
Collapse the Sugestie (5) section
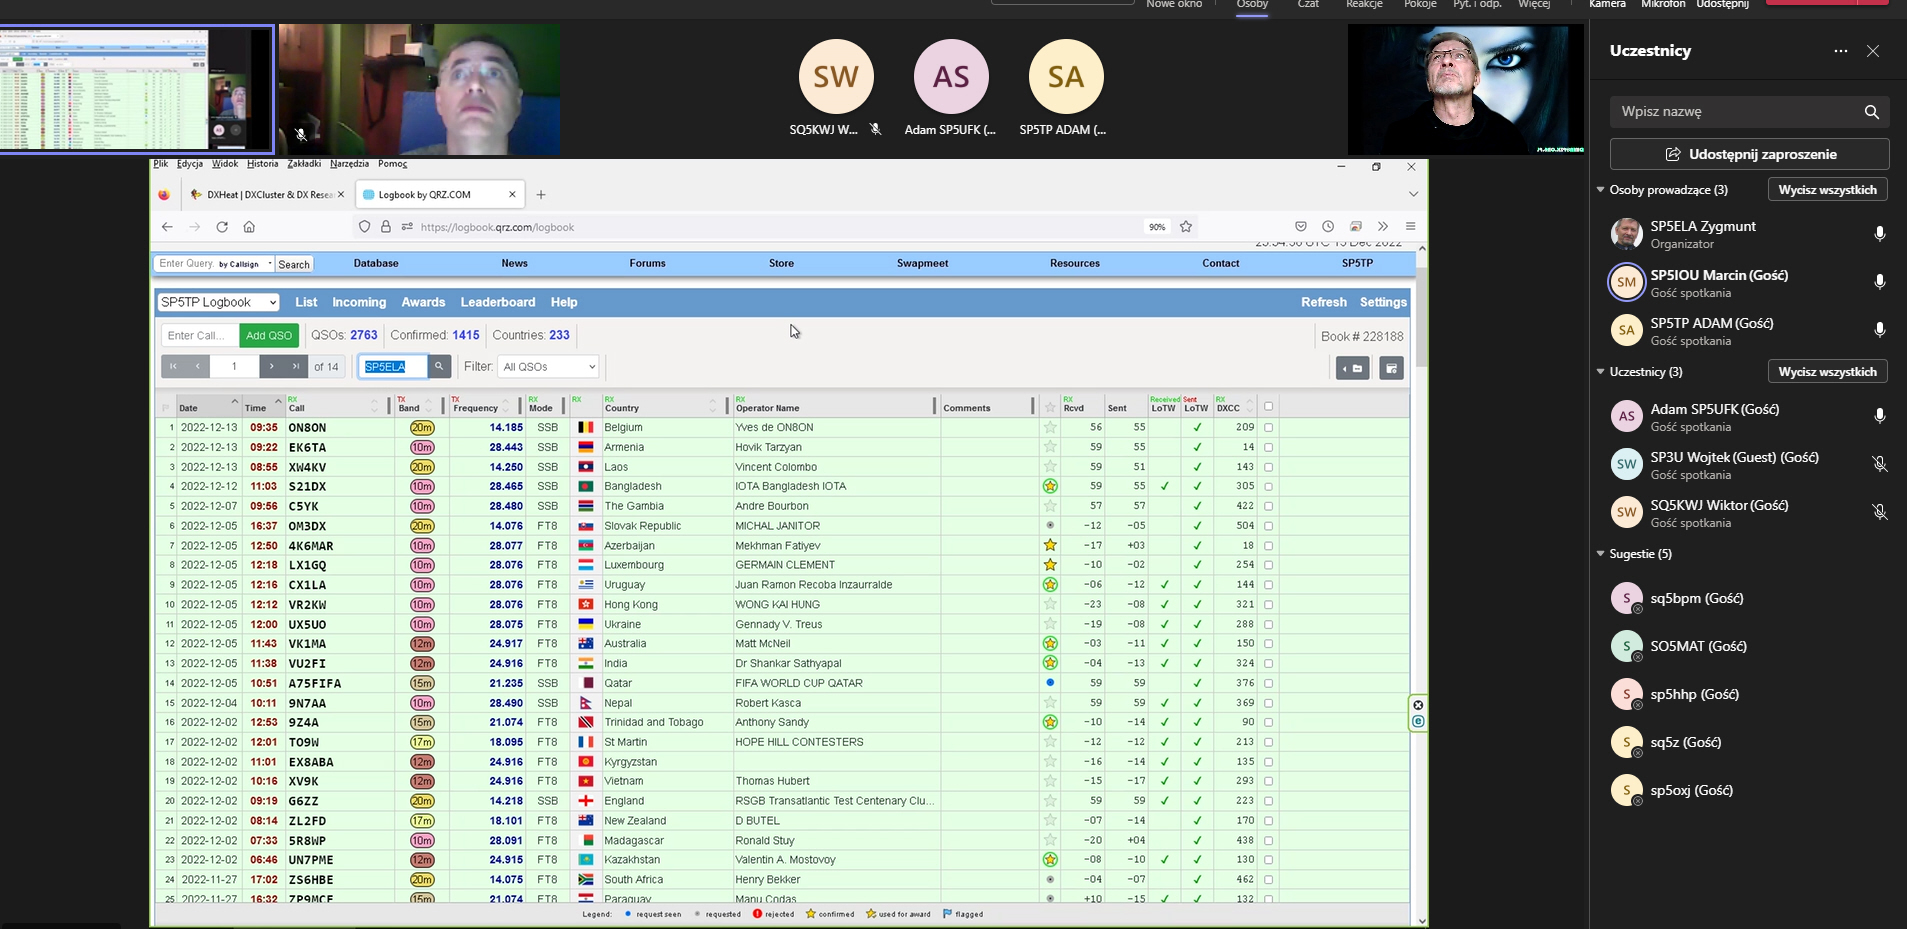click(1600, 554)
